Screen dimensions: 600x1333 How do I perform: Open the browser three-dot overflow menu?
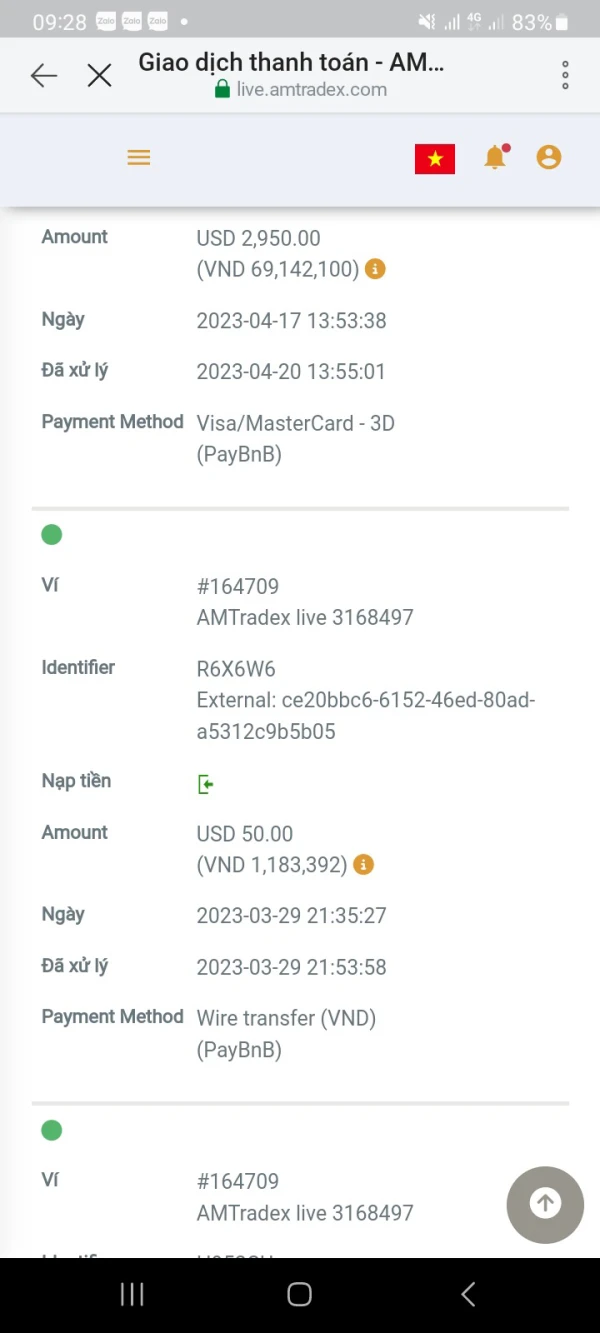(x=565, y=75)
